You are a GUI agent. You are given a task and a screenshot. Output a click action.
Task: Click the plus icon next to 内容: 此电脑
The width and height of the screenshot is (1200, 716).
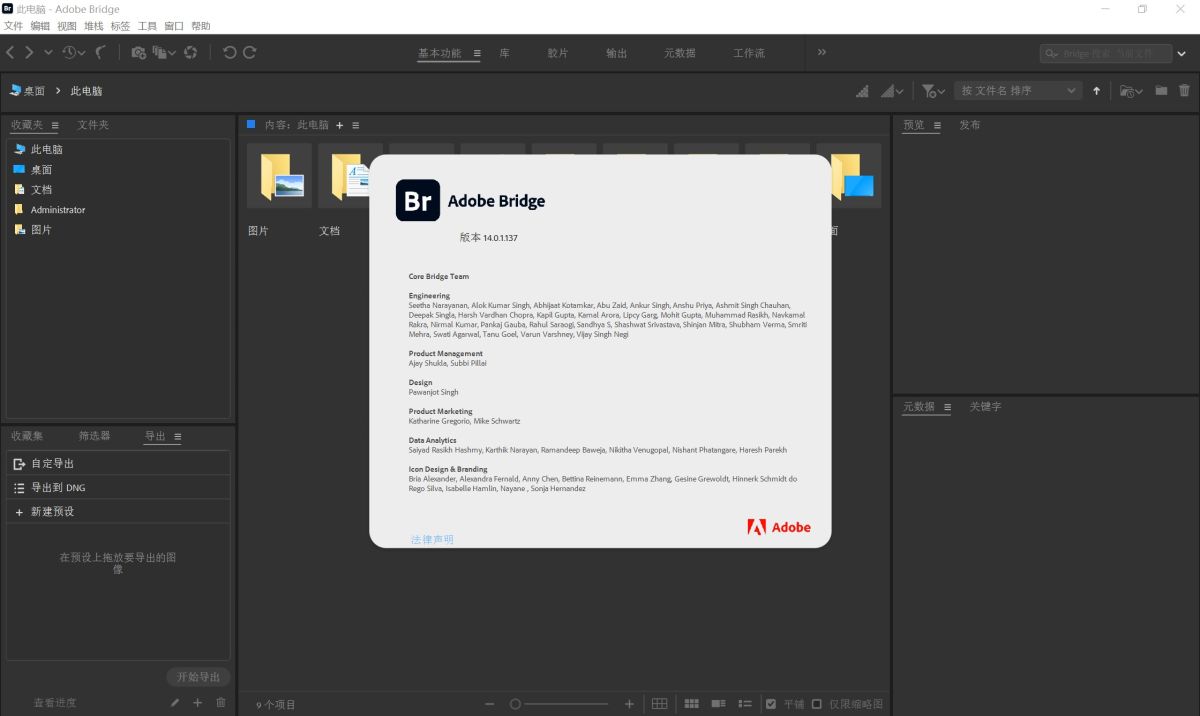pos(339,125)
